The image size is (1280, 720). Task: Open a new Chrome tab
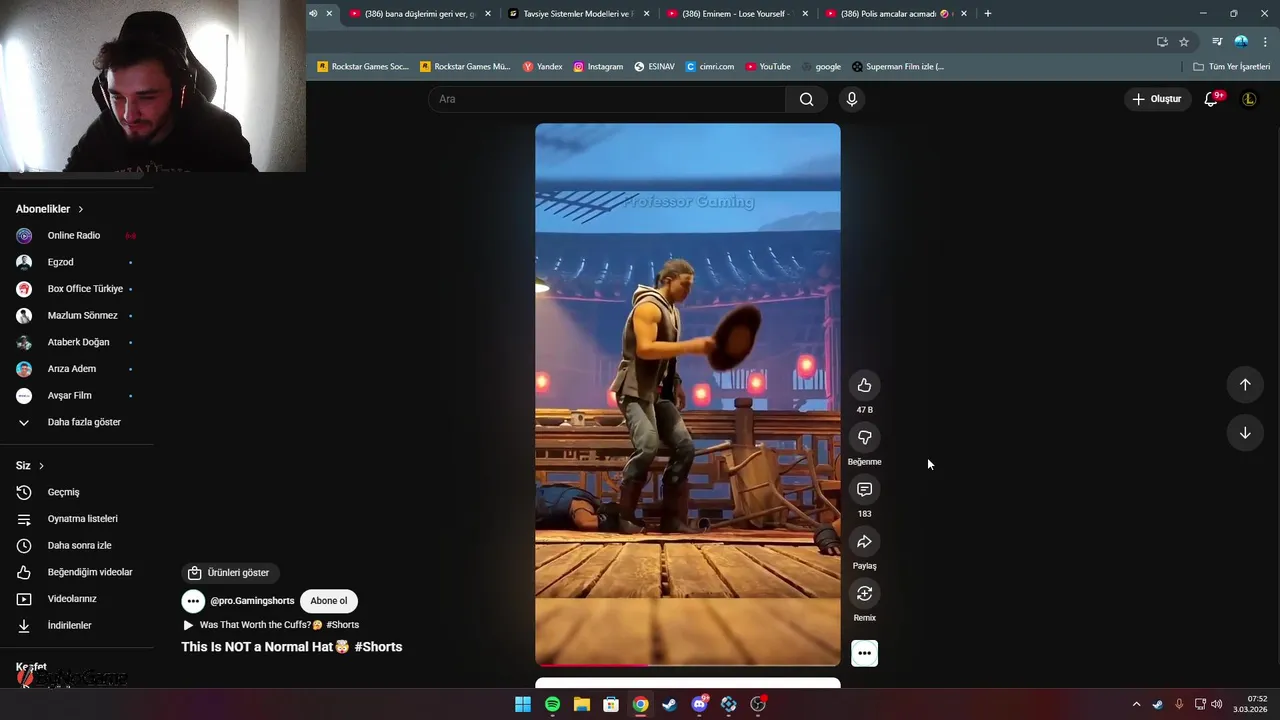pyautogui.click(x=987, y=14)
